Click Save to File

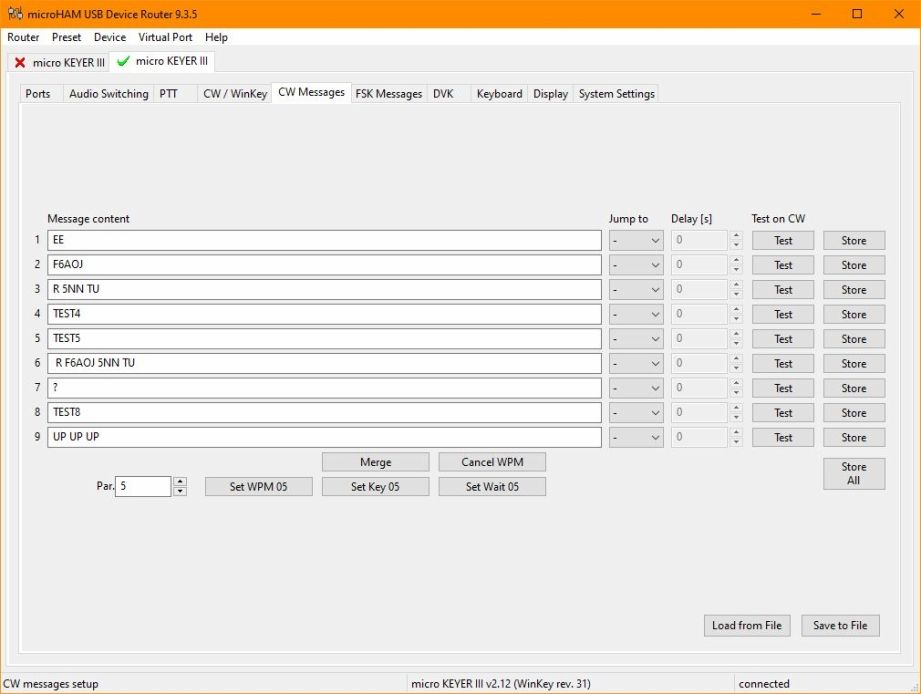coord(839,625)
